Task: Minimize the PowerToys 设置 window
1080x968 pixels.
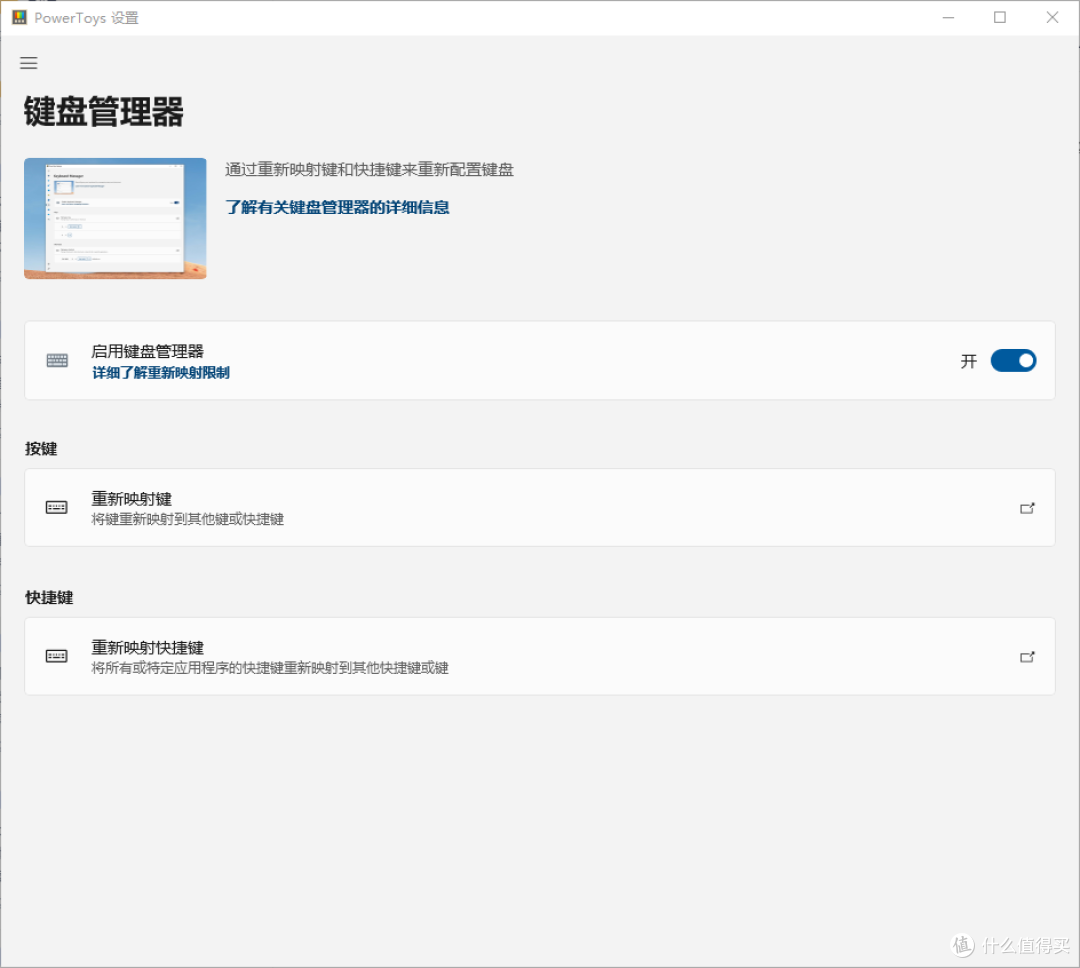Action: pos(948,17)
